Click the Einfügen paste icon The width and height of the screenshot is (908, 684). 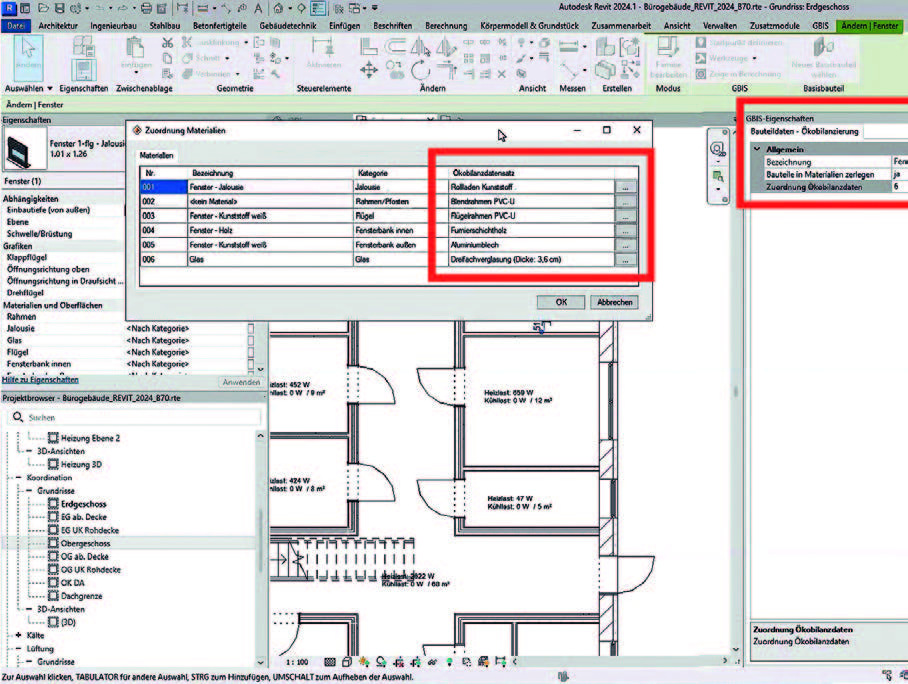136,49
